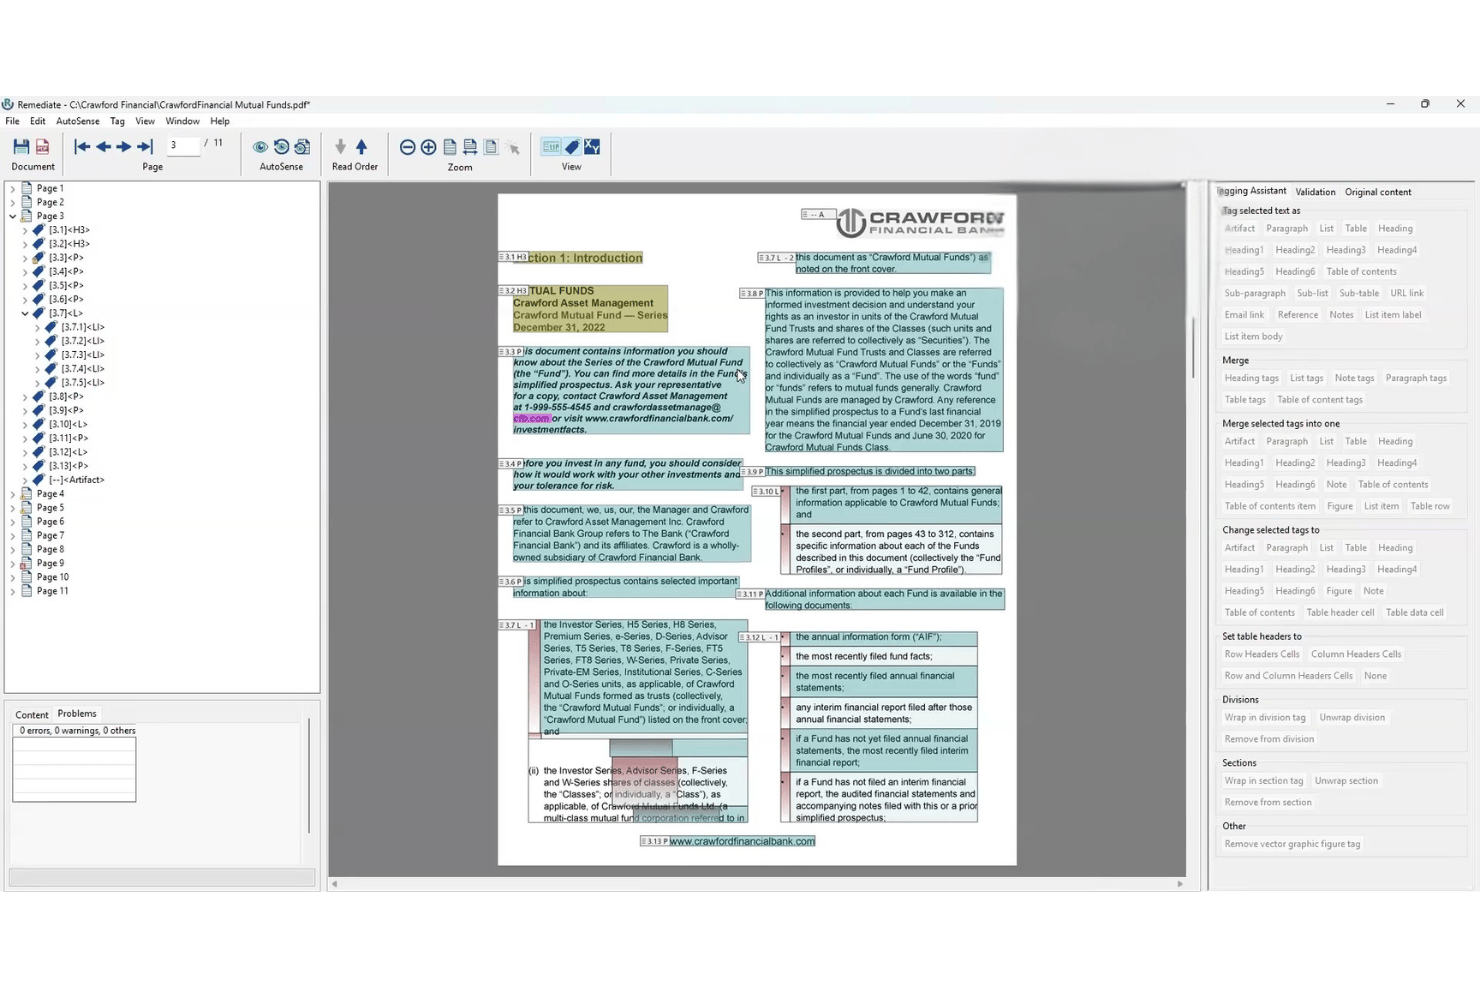
Task: Click the greyed page icon in Zoom group
Action: 491,147
